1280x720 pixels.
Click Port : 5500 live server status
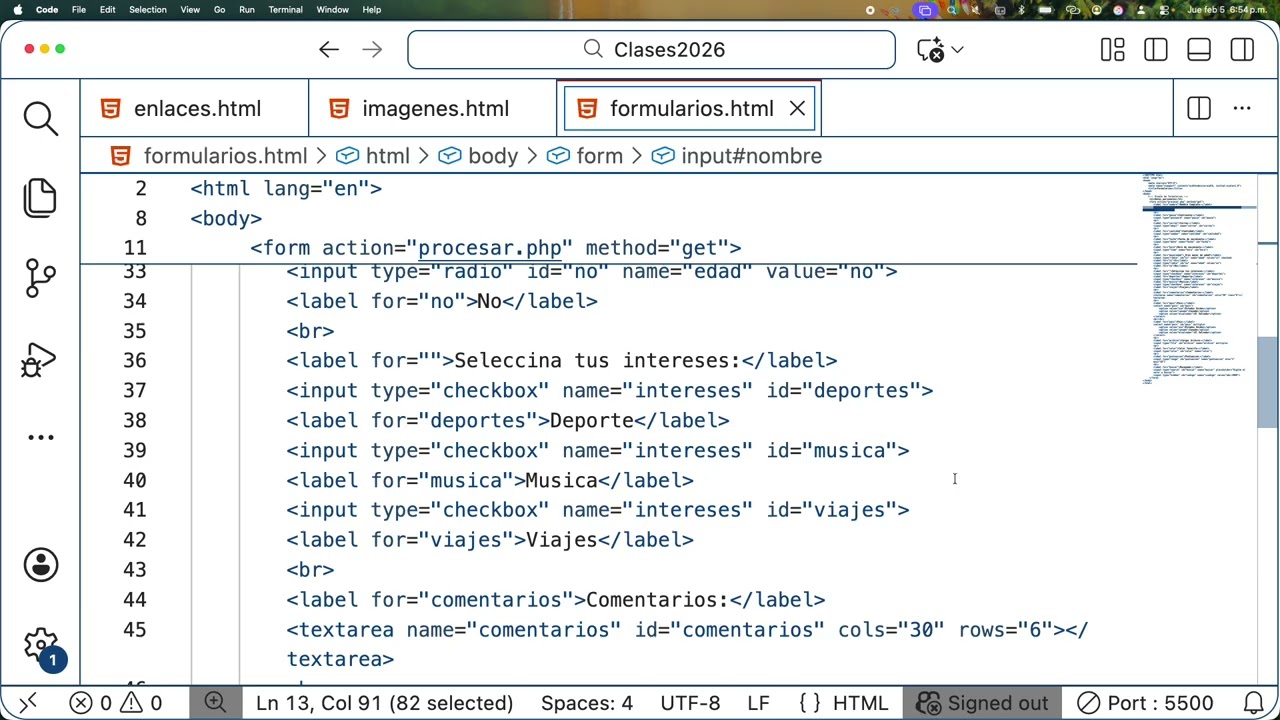1145,703
